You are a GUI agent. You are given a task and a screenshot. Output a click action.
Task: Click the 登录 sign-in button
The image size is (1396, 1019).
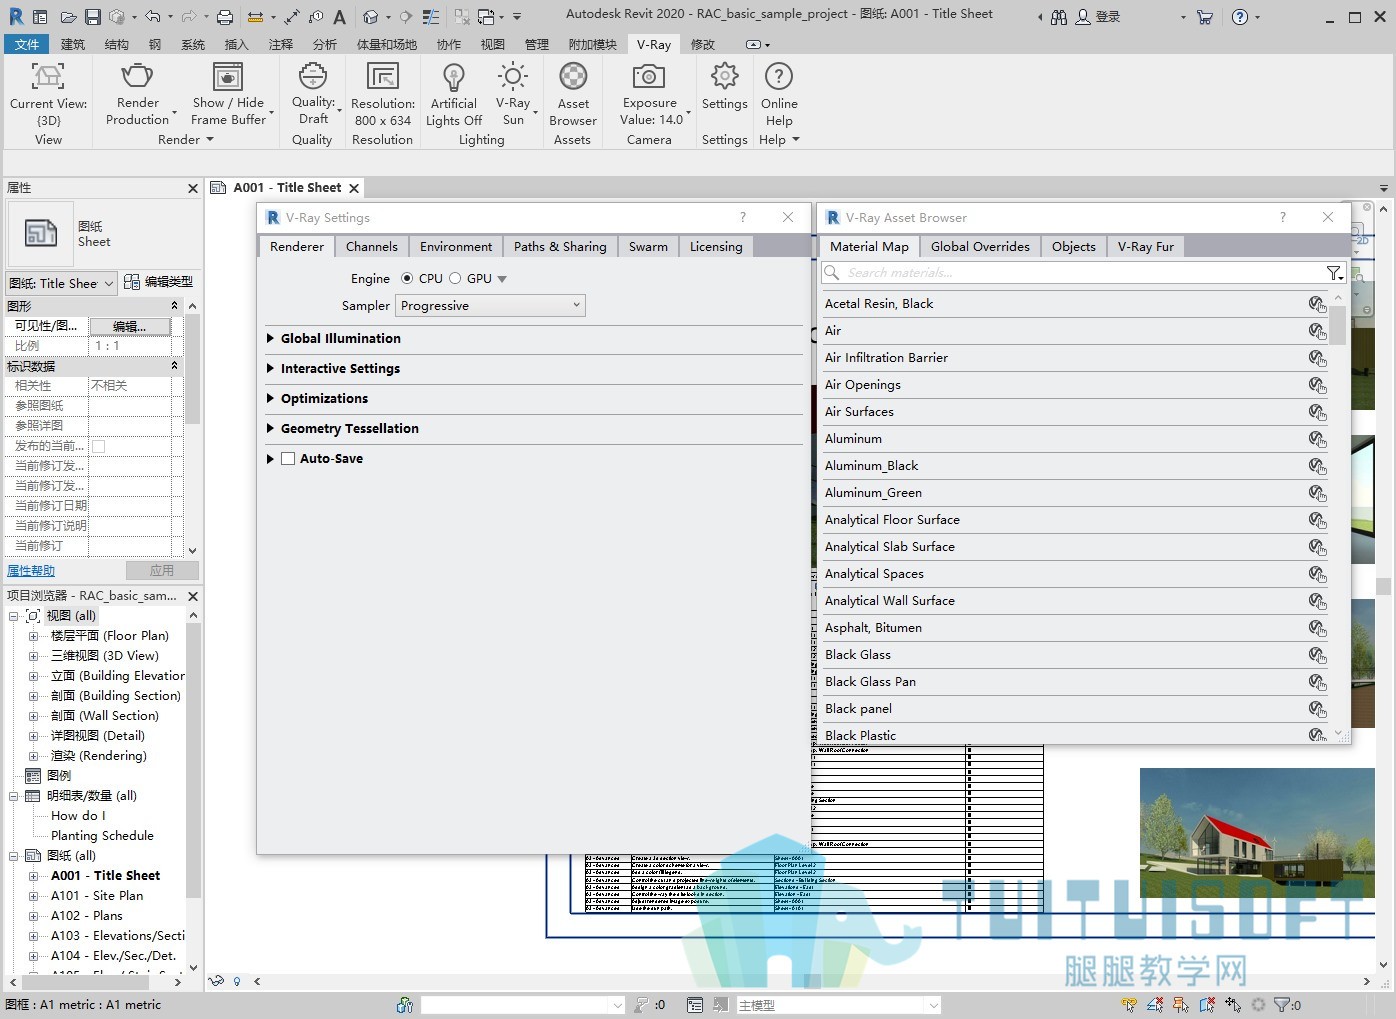pyautogui.click(x=1098, y=17)
